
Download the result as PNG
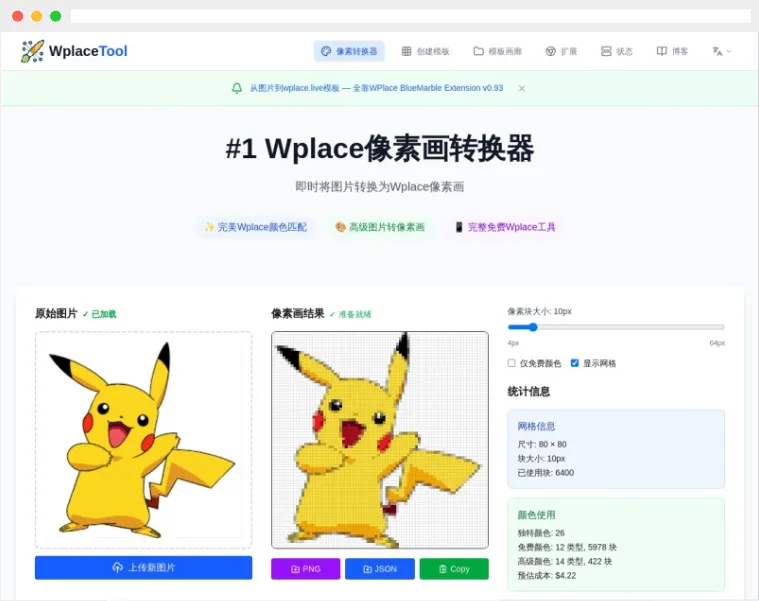coord(305,569)
